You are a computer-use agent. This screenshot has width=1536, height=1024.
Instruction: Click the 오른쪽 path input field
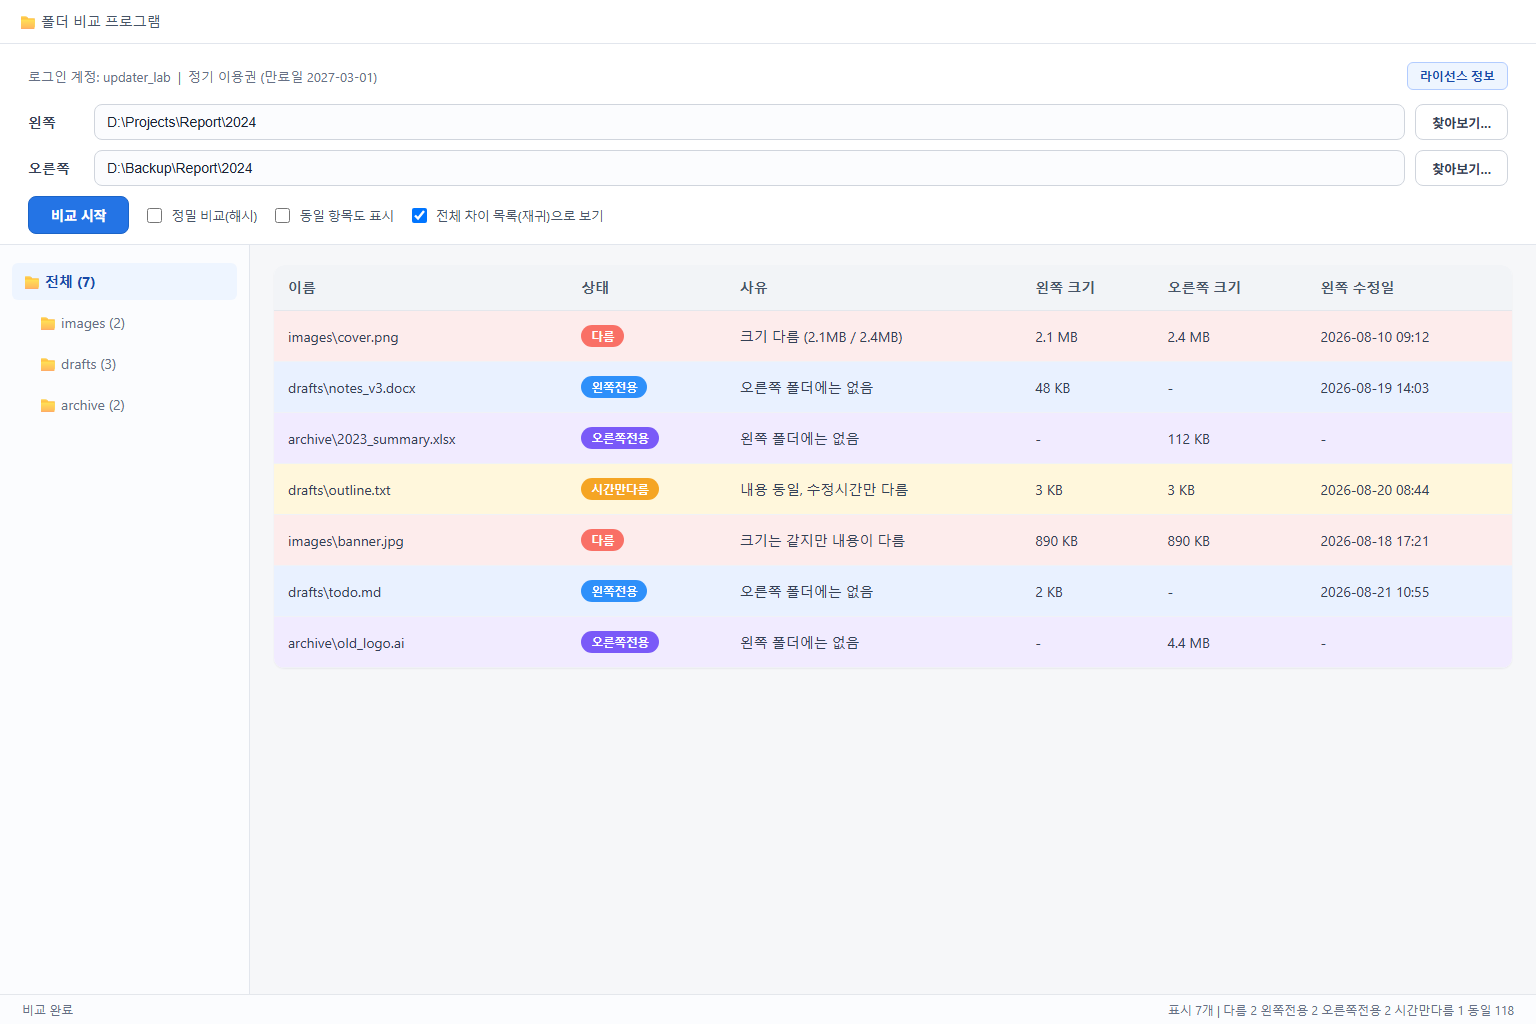tap(749, 168)
